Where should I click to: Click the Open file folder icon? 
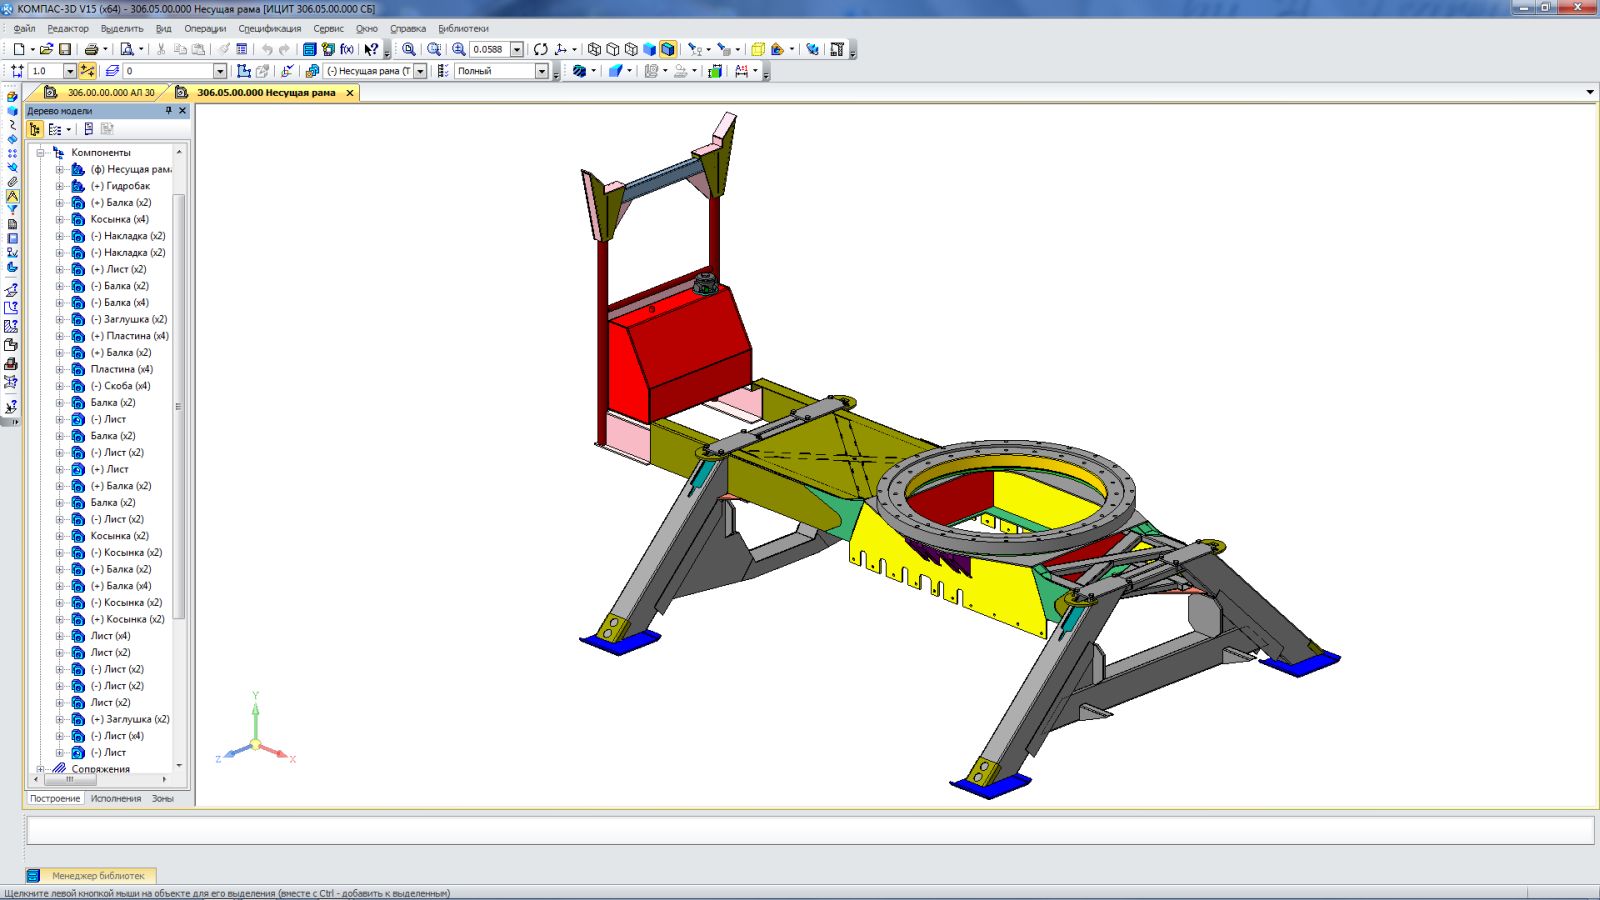coord(46,49)
